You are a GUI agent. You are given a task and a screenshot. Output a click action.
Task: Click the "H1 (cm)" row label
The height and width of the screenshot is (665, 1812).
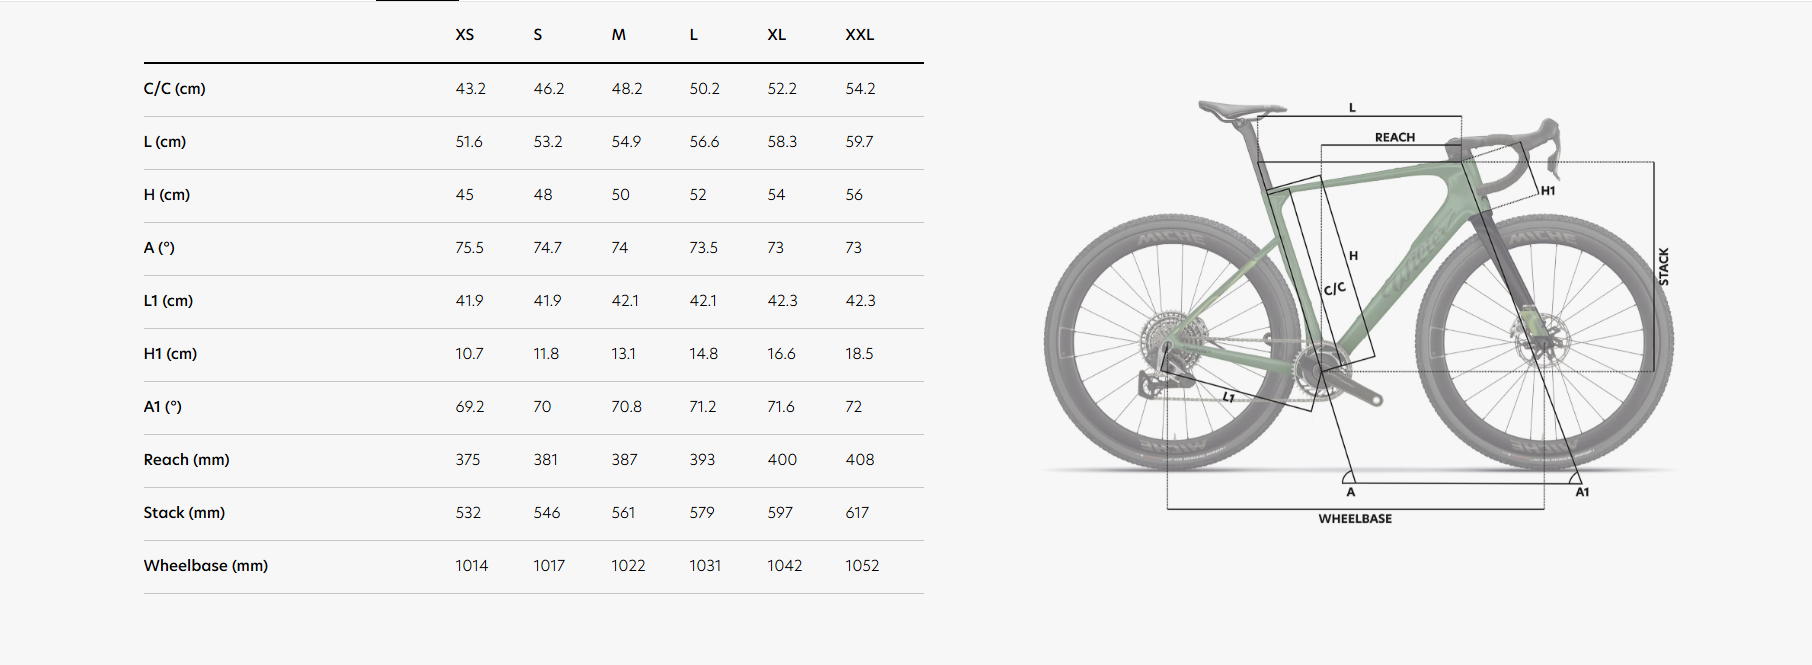(170, 354)
